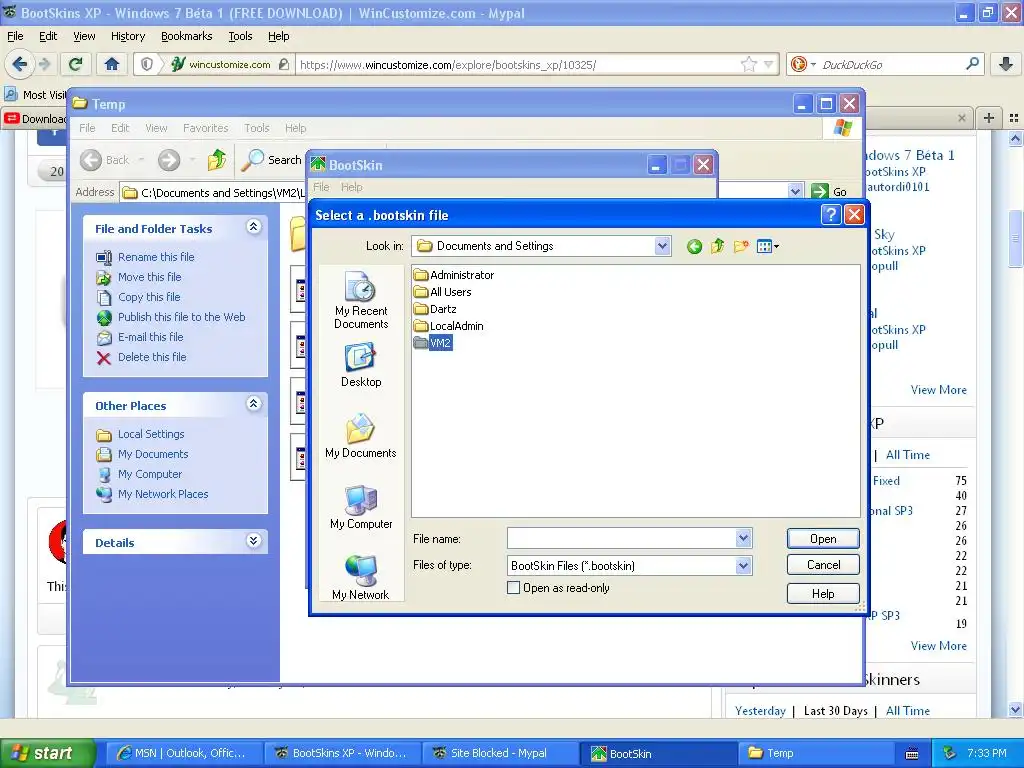Viewport: 1024px width, 768px height.
Task: Open the browser File menu
Action: pos(15,36)
